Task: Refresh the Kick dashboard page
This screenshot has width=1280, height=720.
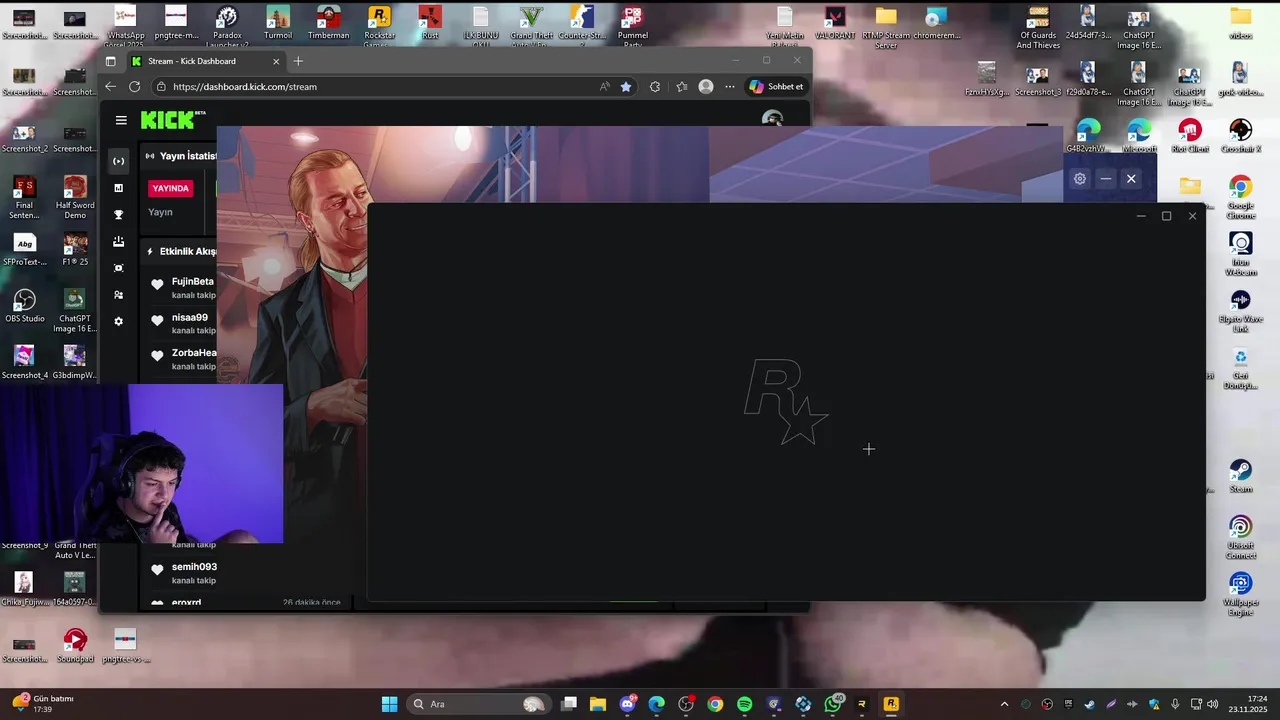Action: 134,87
